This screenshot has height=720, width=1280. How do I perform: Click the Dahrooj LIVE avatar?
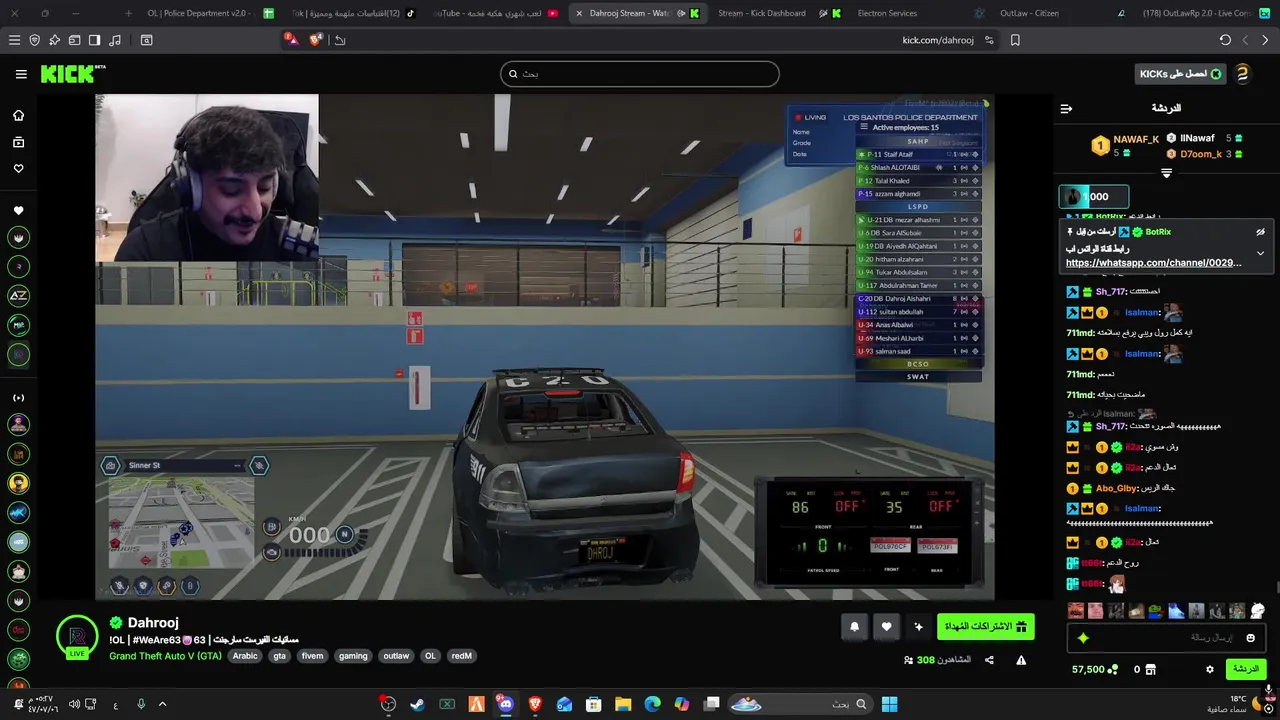77,637
